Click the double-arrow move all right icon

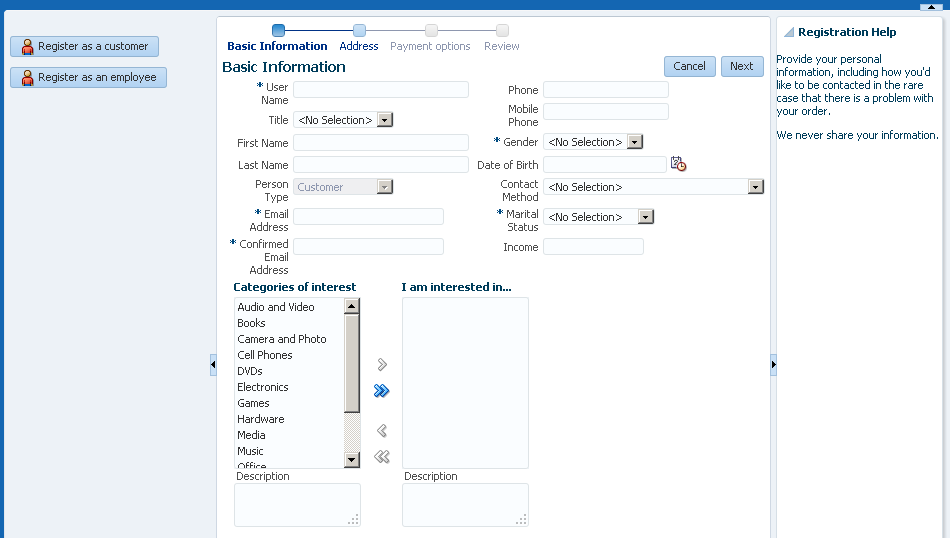coord(382,391)
